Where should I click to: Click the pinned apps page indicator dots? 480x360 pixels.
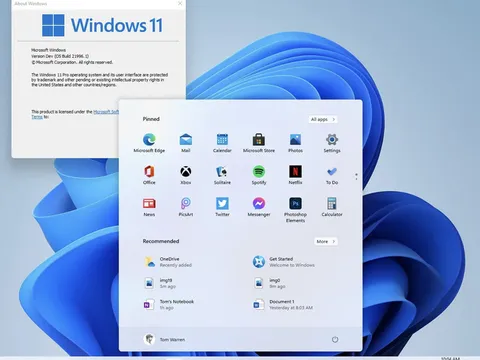[356, 176]
